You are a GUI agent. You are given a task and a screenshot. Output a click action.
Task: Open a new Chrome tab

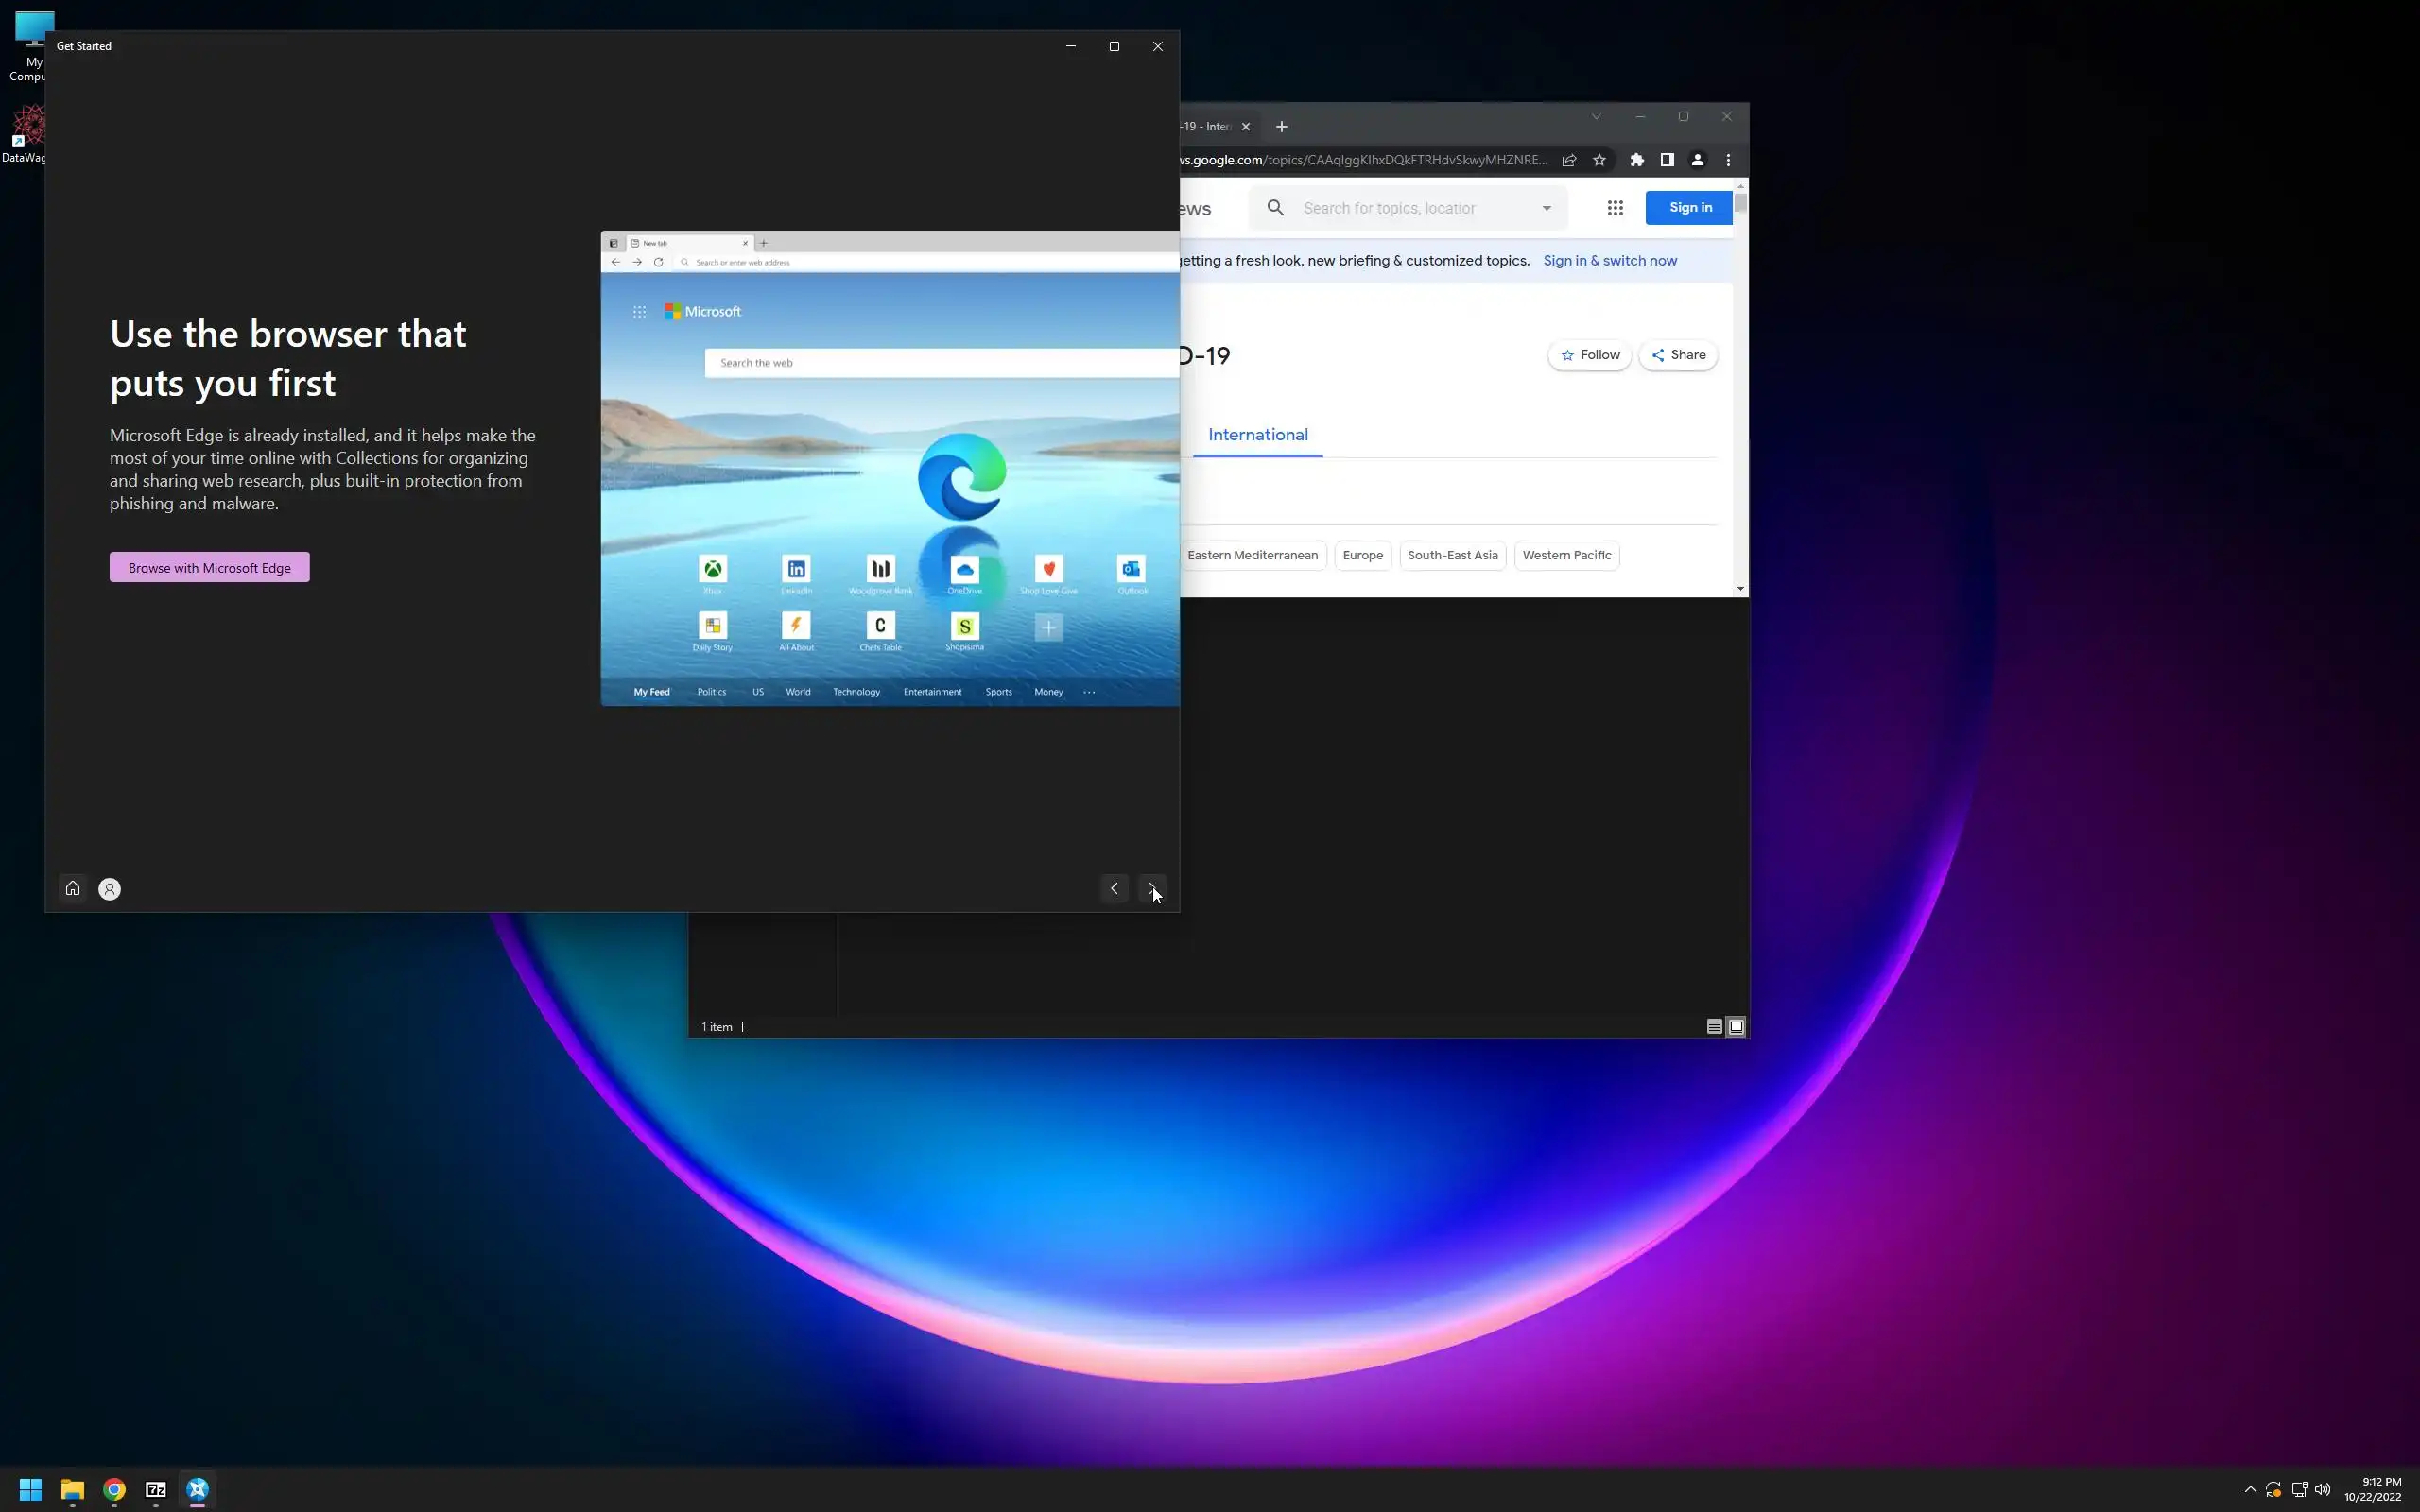1282,127
